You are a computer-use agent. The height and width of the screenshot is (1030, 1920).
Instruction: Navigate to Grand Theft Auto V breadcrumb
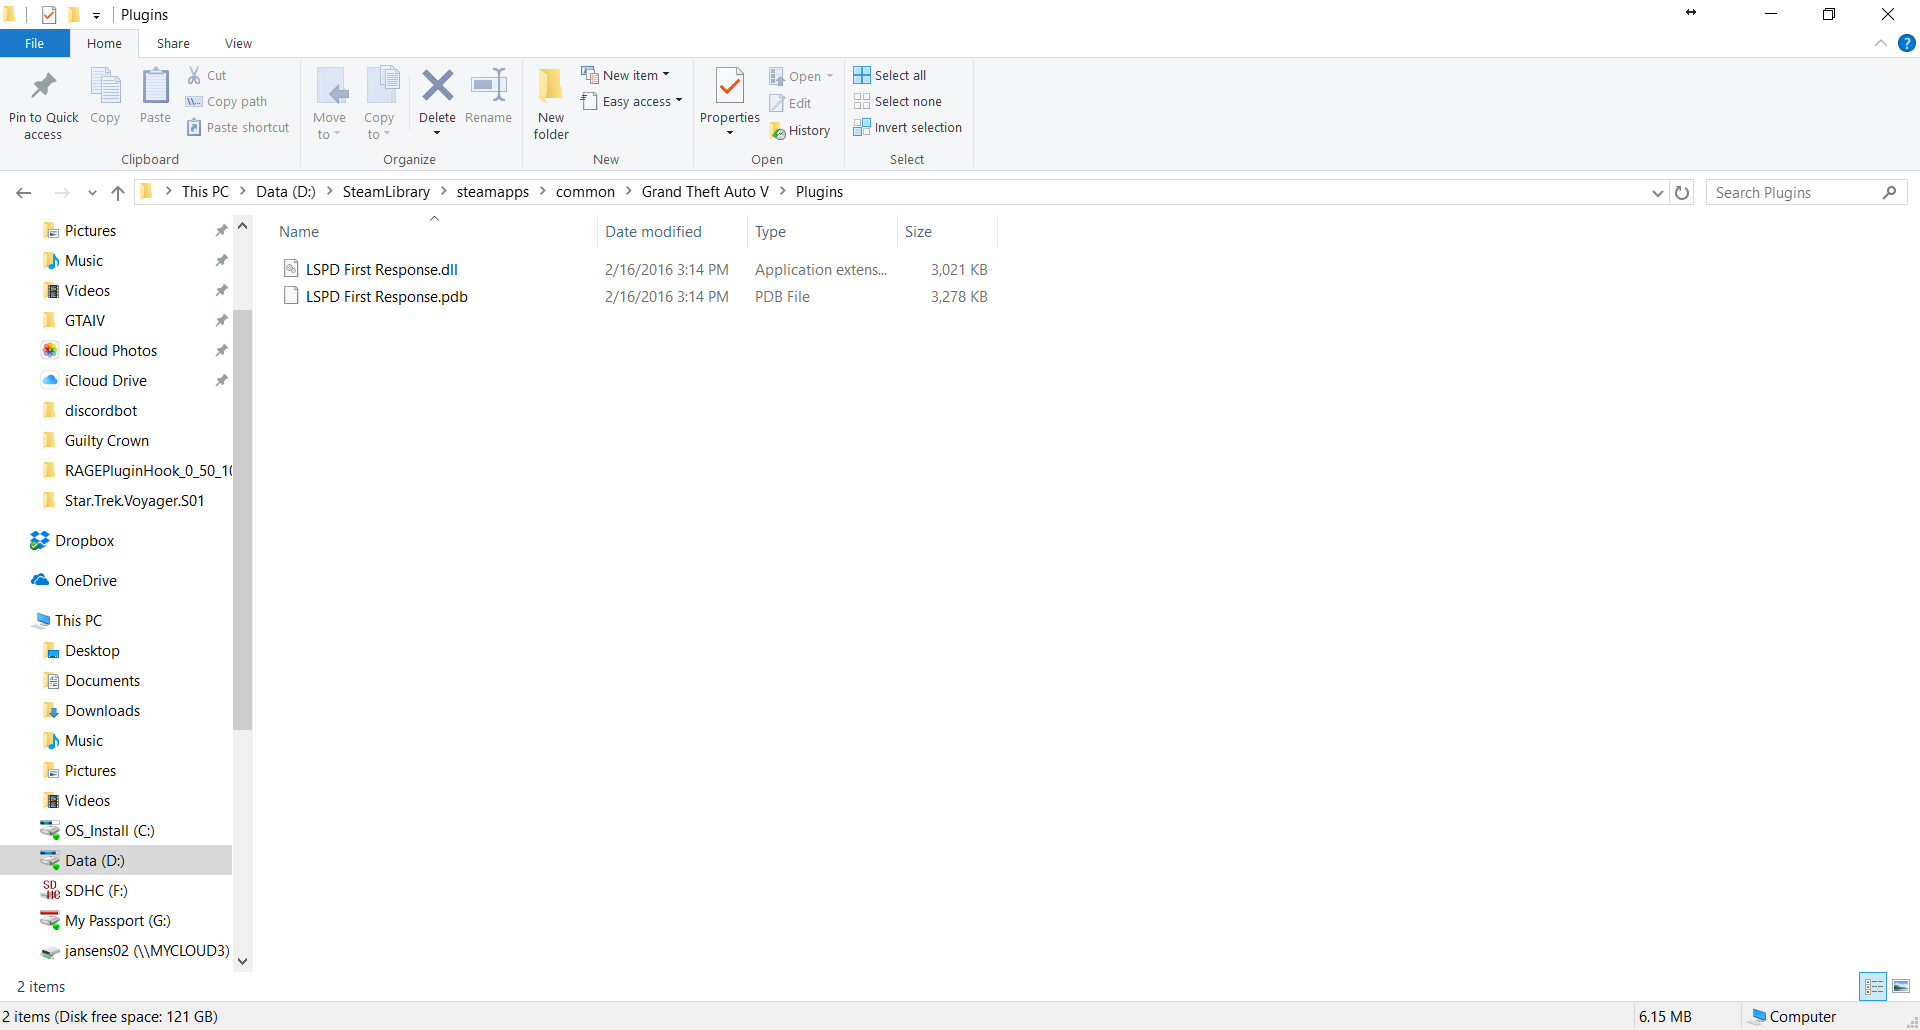705,192
